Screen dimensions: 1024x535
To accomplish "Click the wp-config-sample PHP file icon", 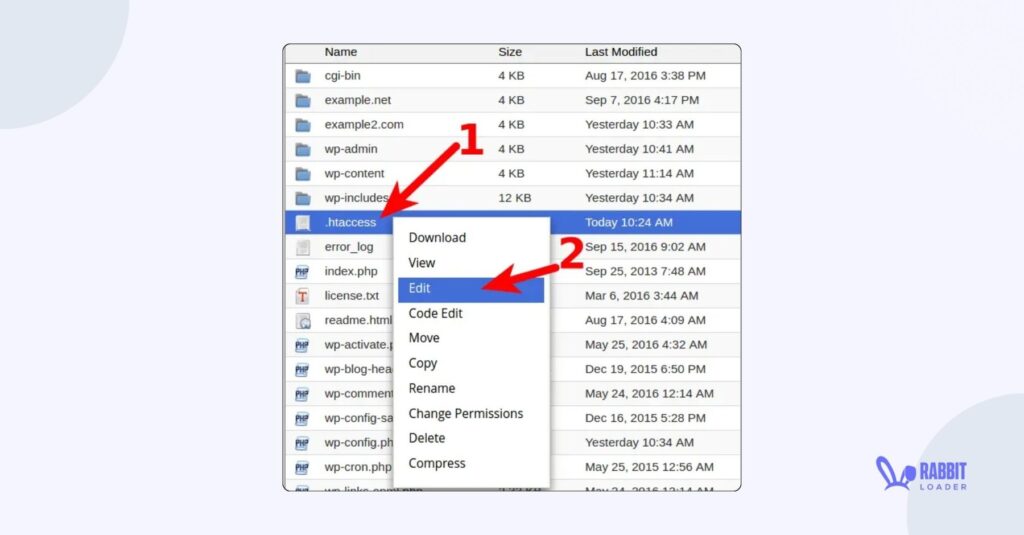I will [302, 419].
